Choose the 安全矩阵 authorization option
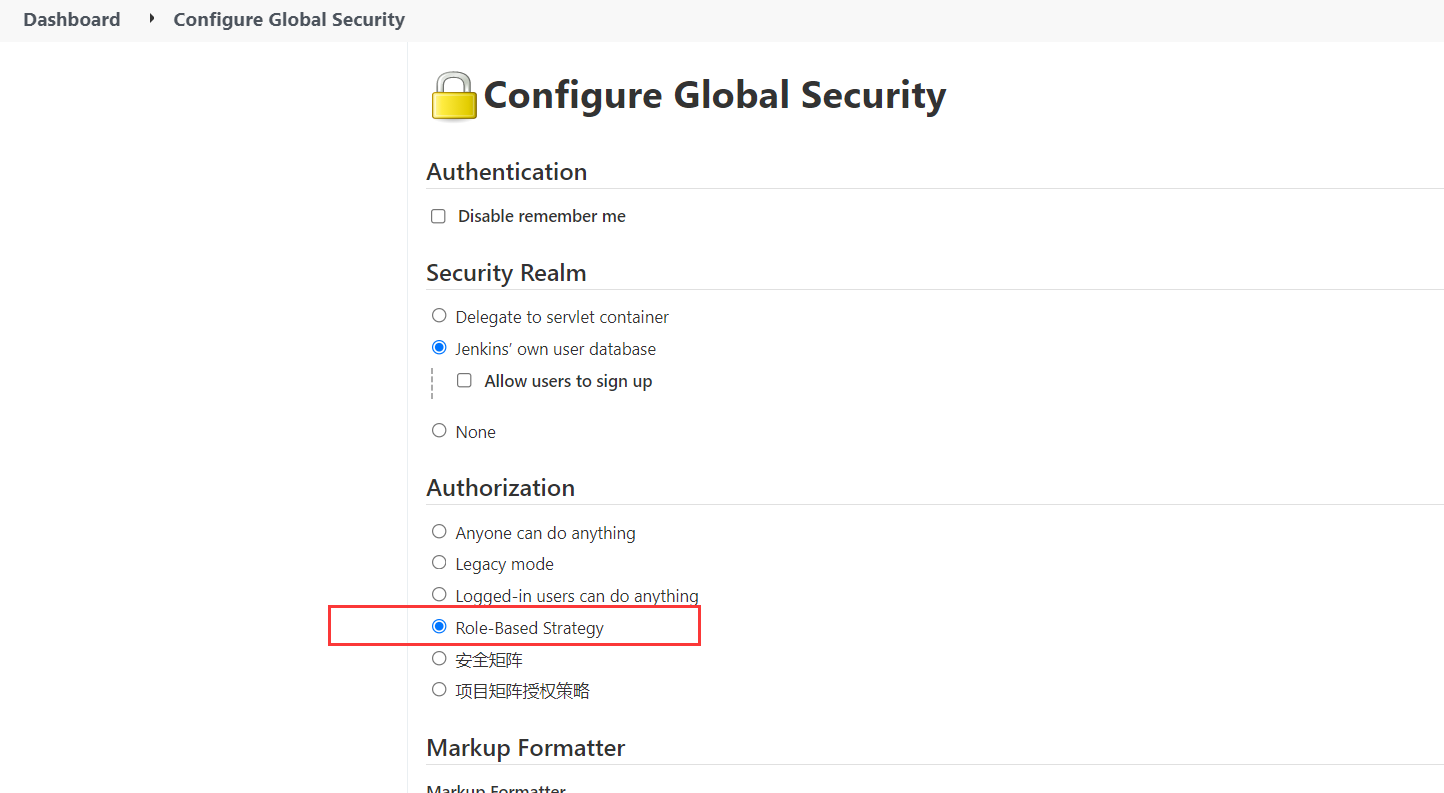Screen dimensions: 1444x793 coord(439,659)
